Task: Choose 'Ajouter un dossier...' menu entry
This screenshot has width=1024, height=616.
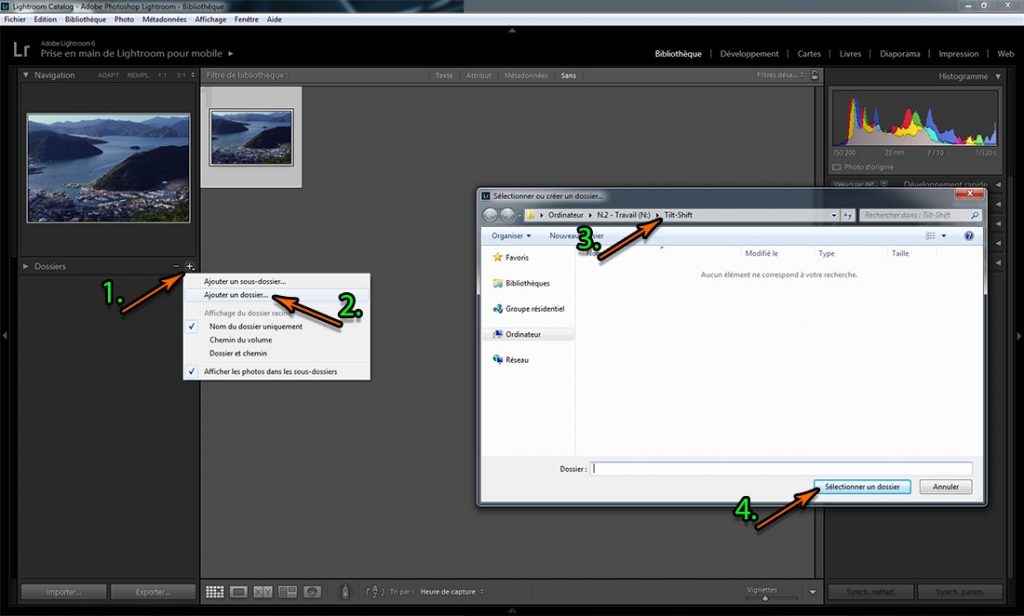Action: [236, 295]
